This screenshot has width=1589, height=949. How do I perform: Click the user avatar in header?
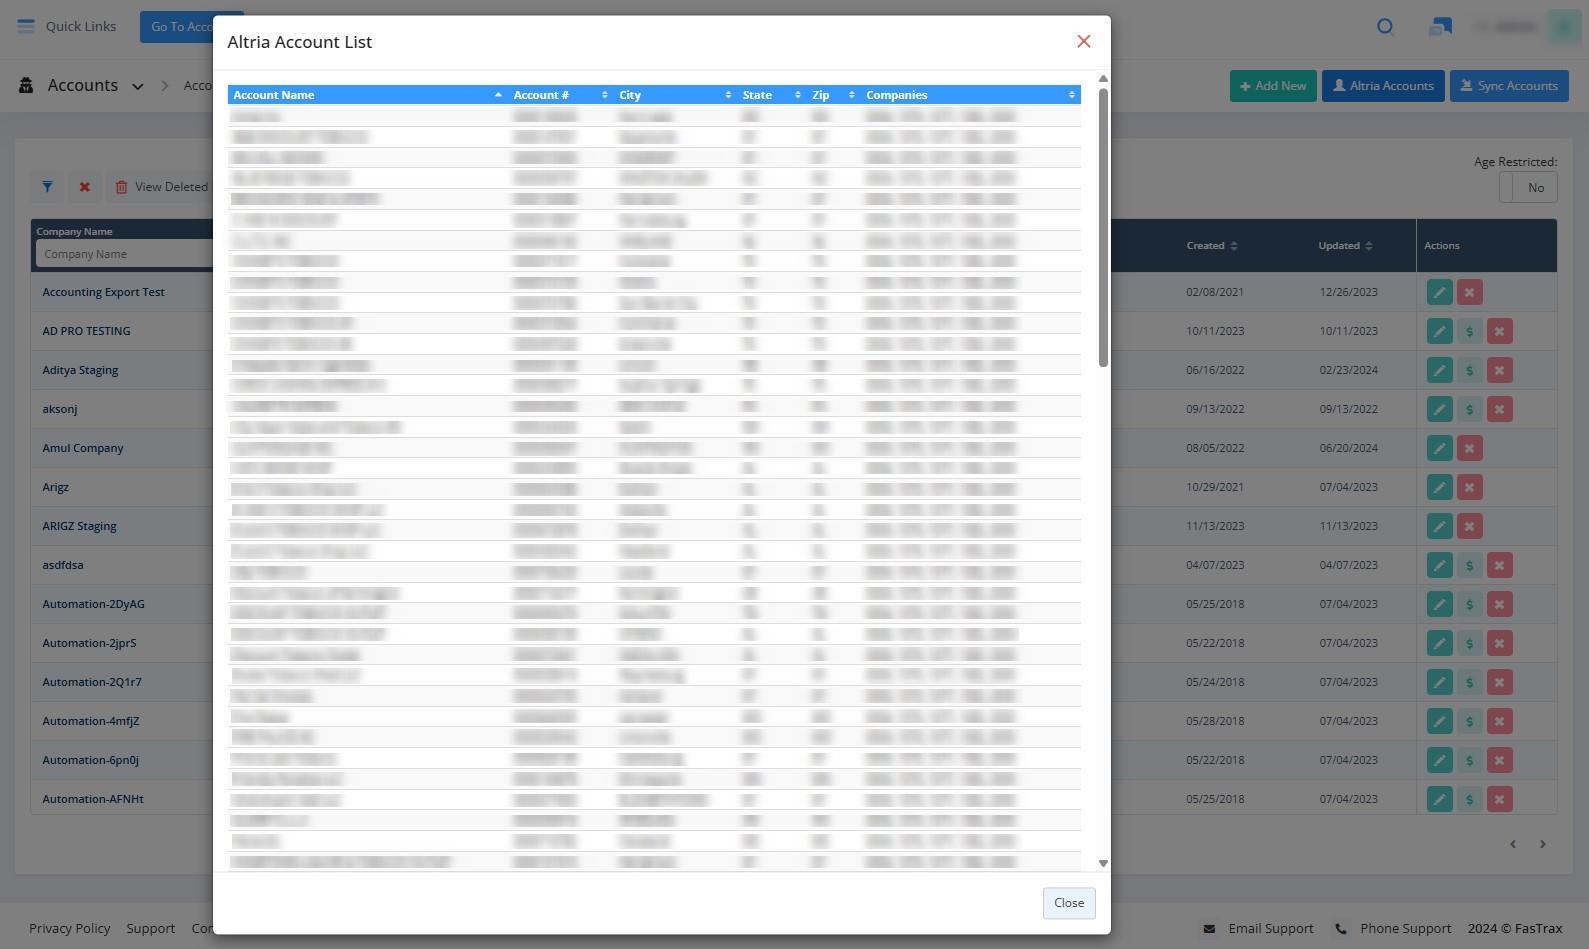(1563, 27)
